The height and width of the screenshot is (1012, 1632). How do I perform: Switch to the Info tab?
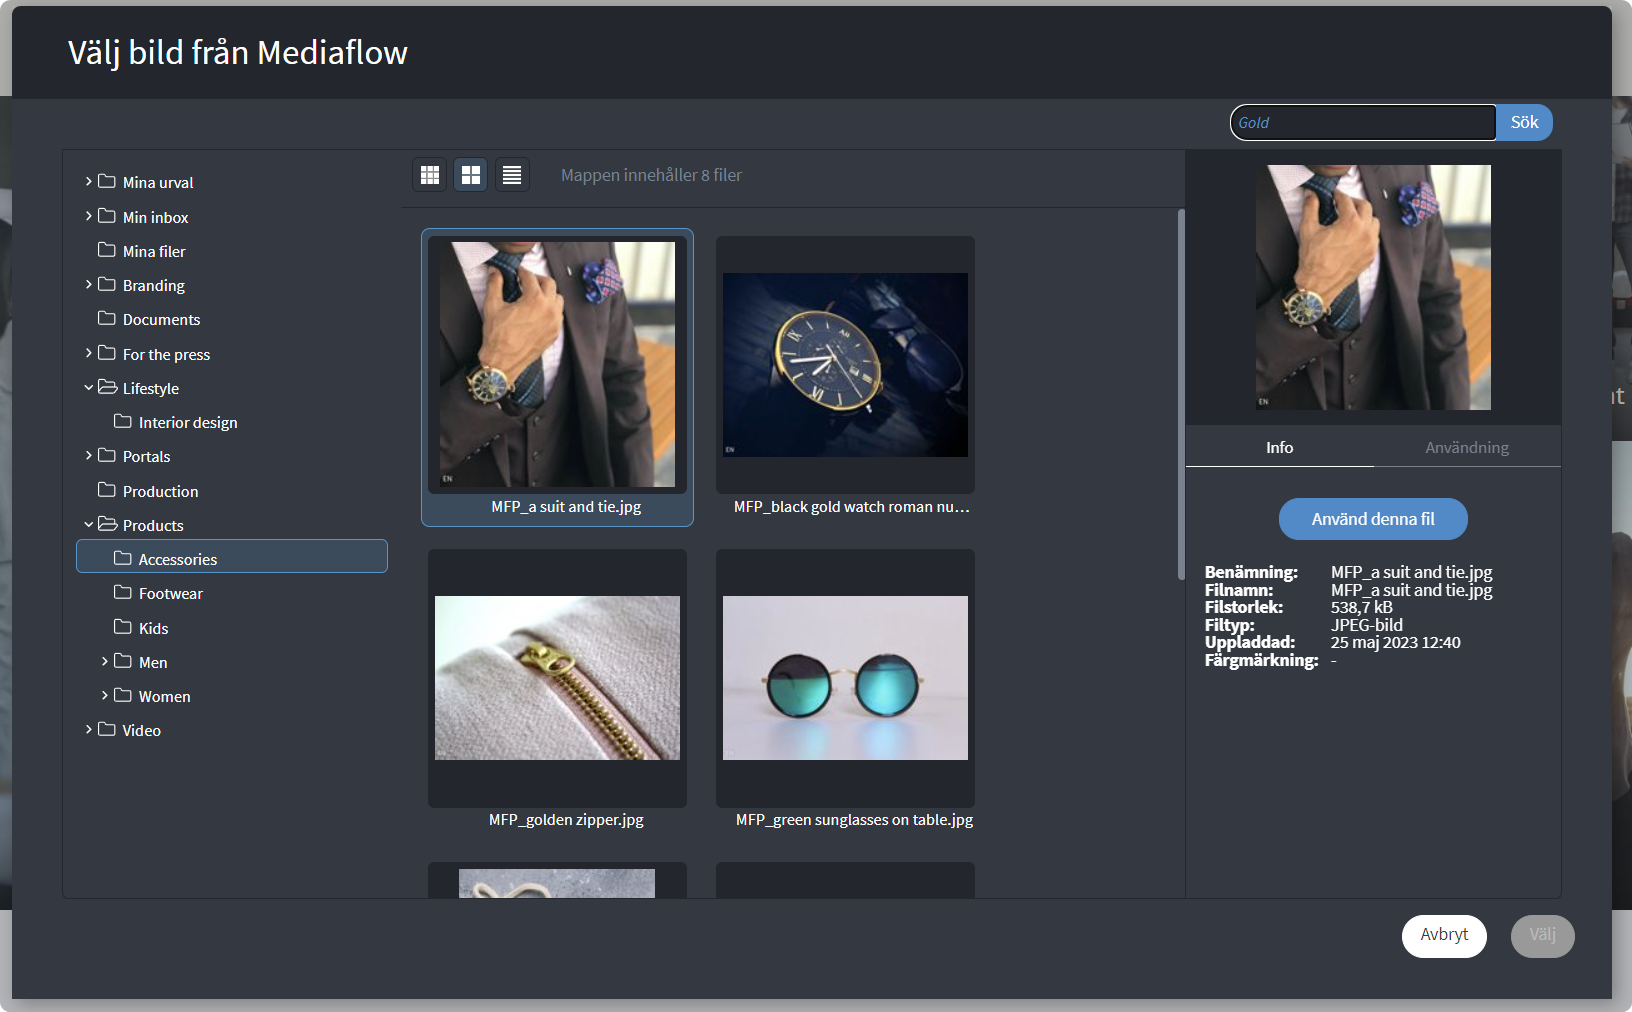tap(1279, 447)
